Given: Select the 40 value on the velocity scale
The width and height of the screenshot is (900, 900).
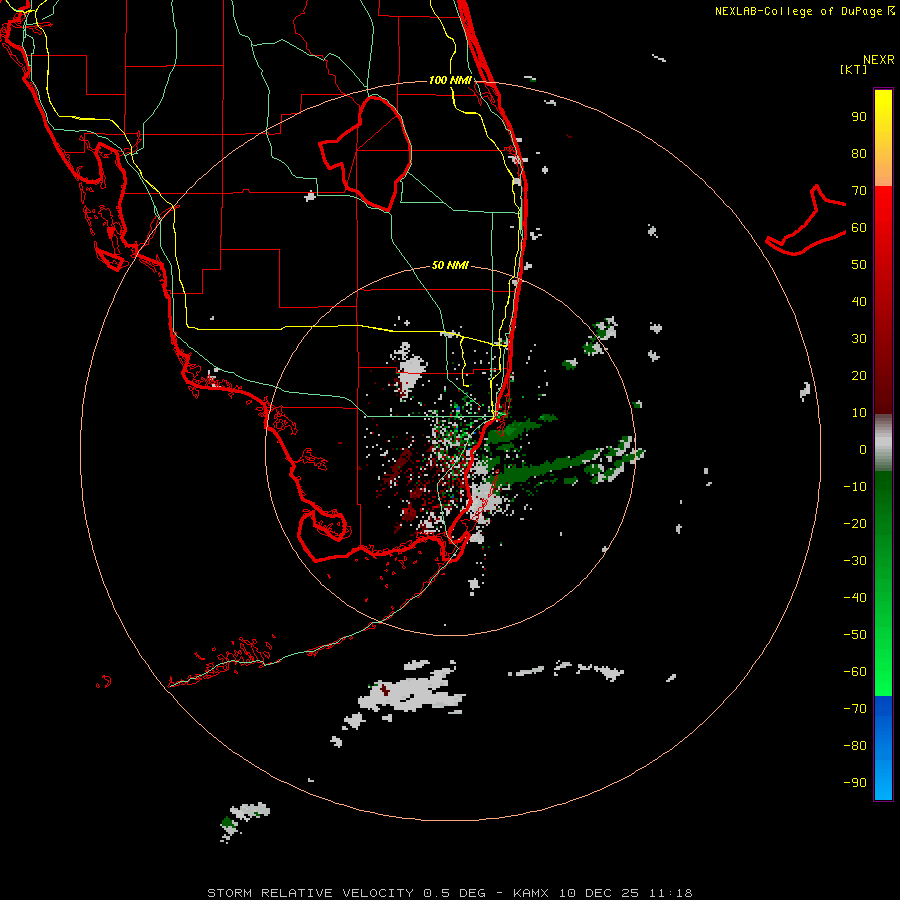Looking at the screenshot, I should pyautogui.click(x=859, y=301).
